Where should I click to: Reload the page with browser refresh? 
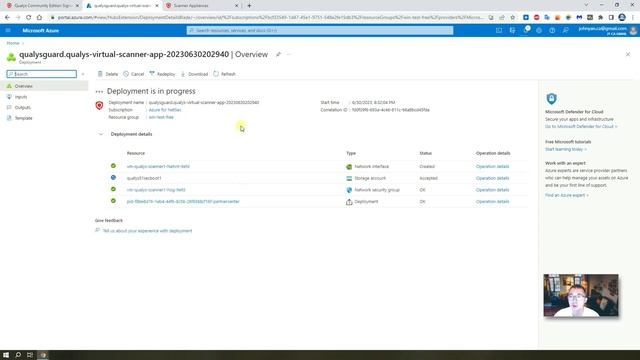[29, 18]
